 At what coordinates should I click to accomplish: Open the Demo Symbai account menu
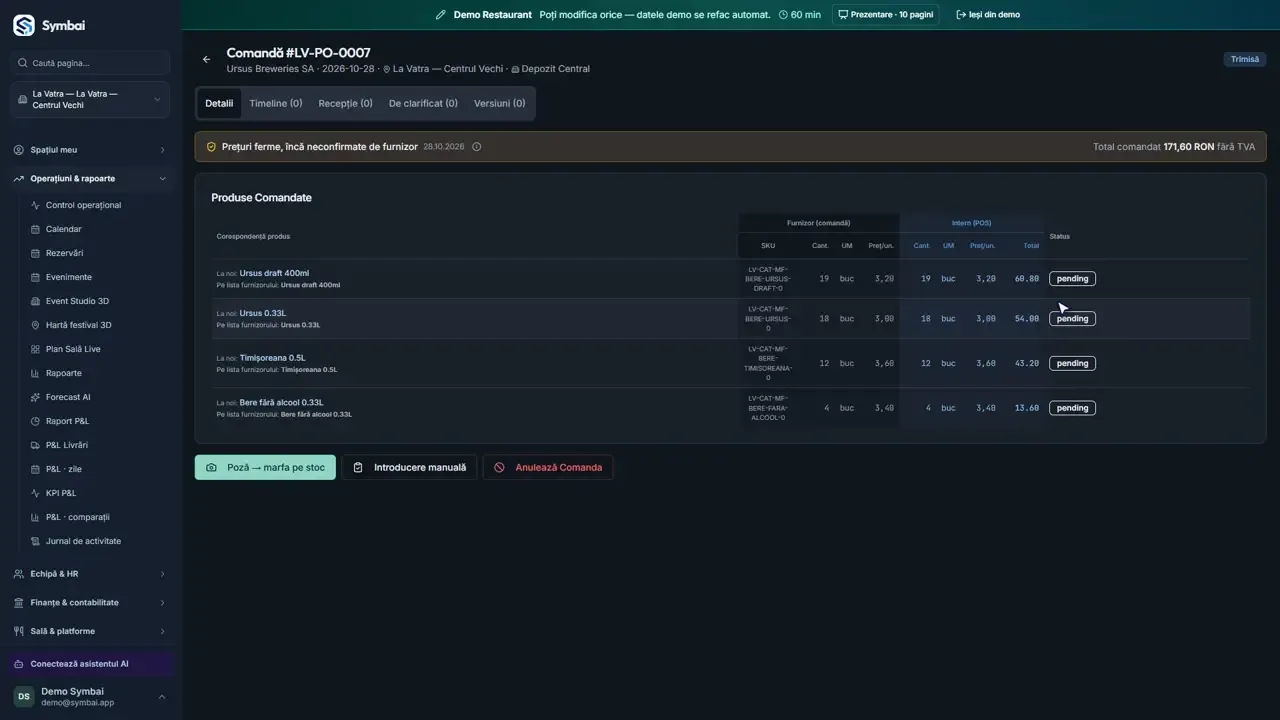tap(90, 697)
